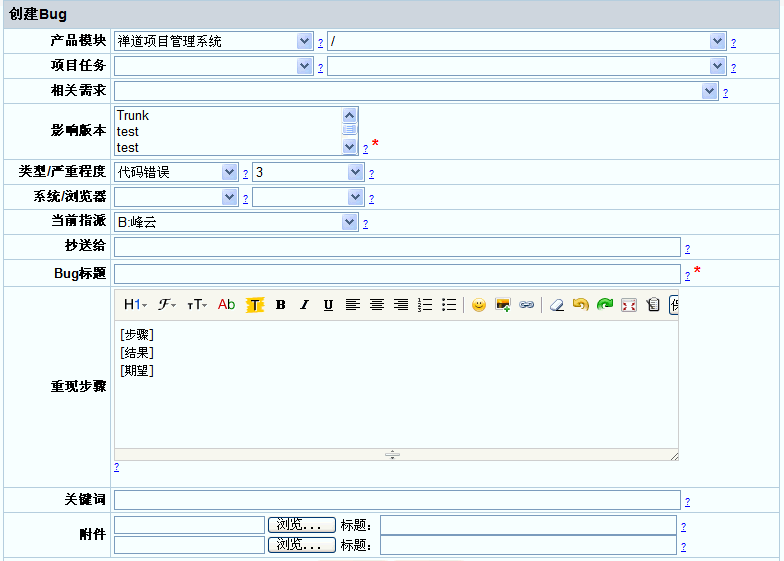Click the cut-off save button in toolbar
784x561 pixels.
[674, 304]
